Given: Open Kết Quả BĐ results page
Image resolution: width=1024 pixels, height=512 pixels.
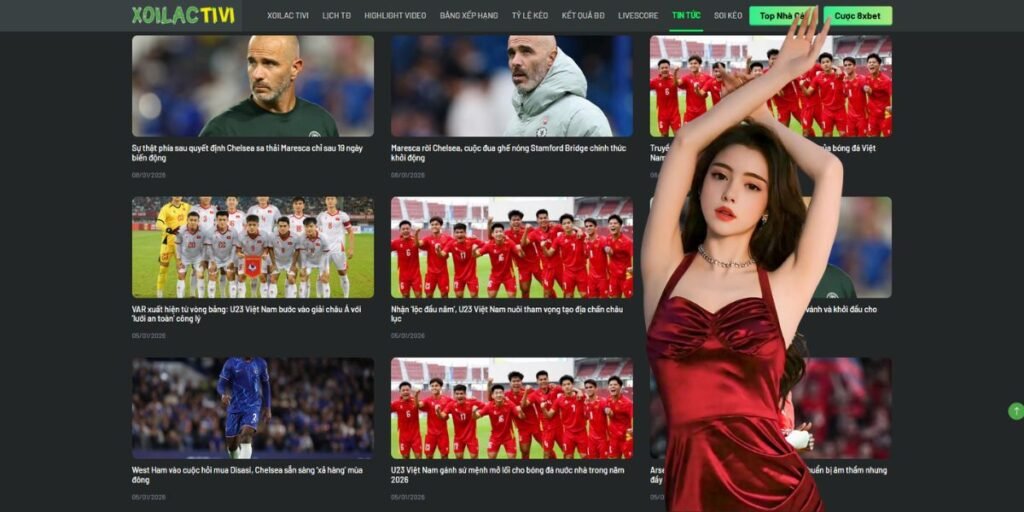Looking at the screenshot, I should [583, 16].
